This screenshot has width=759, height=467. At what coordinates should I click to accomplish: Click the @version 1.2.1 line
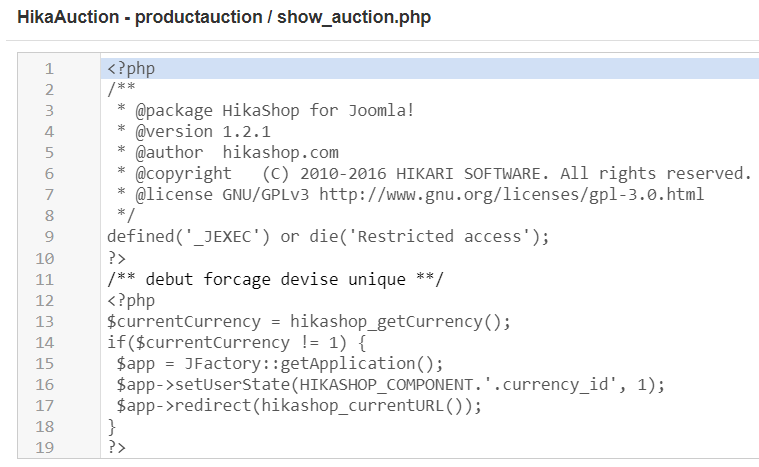click(194, 132)
